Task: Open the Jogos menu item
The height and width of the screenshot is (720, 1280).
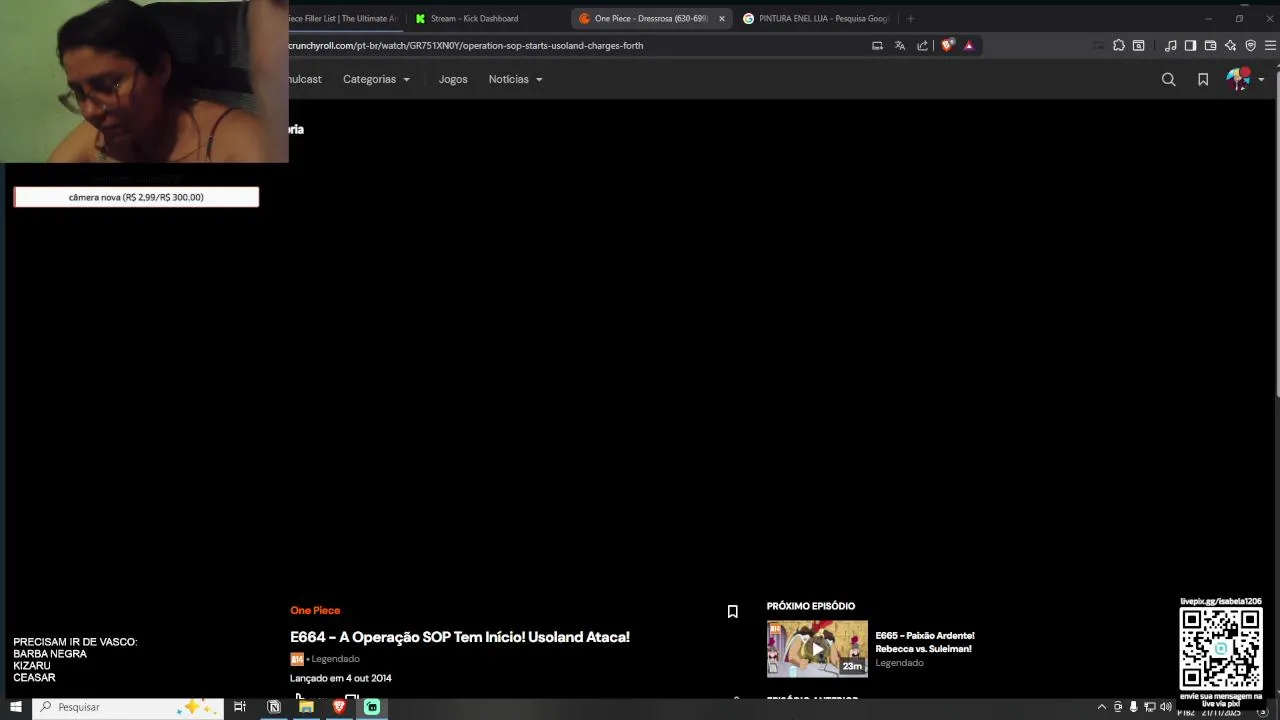Action: coord(453,79)
